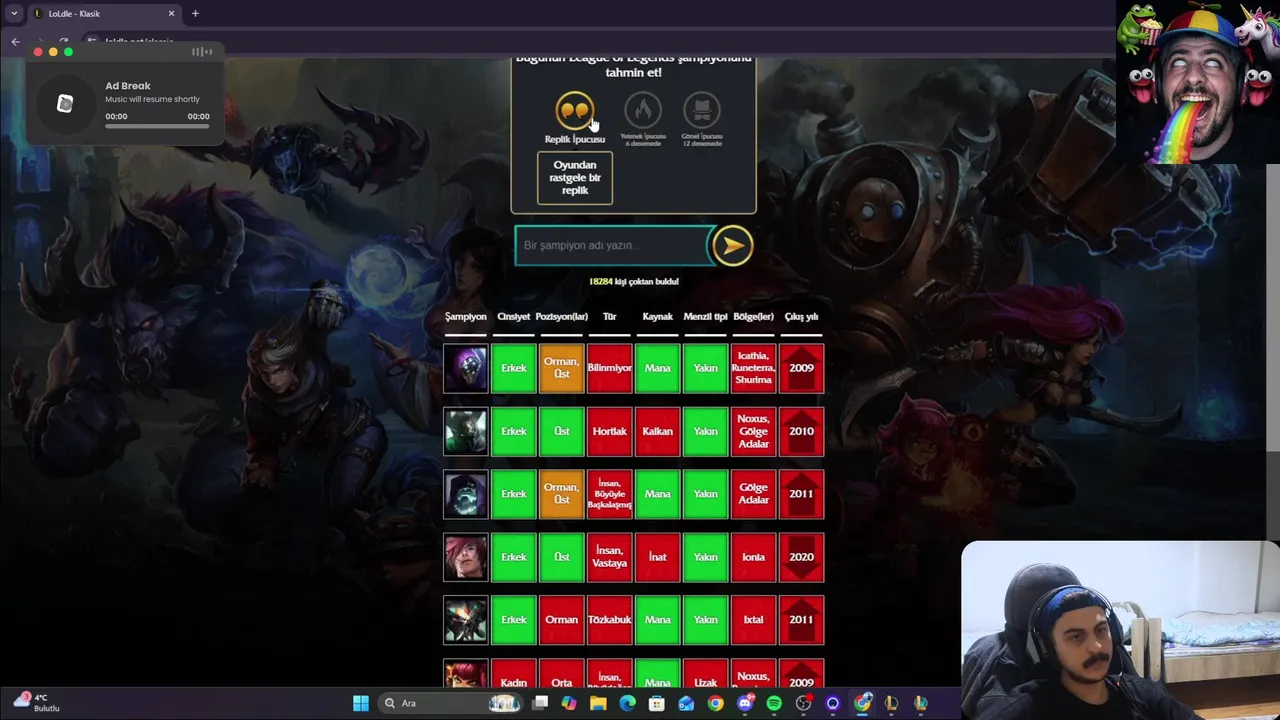
Task: Focus the Bir şampiyon adı yazın input
Action: pos(612,245)
